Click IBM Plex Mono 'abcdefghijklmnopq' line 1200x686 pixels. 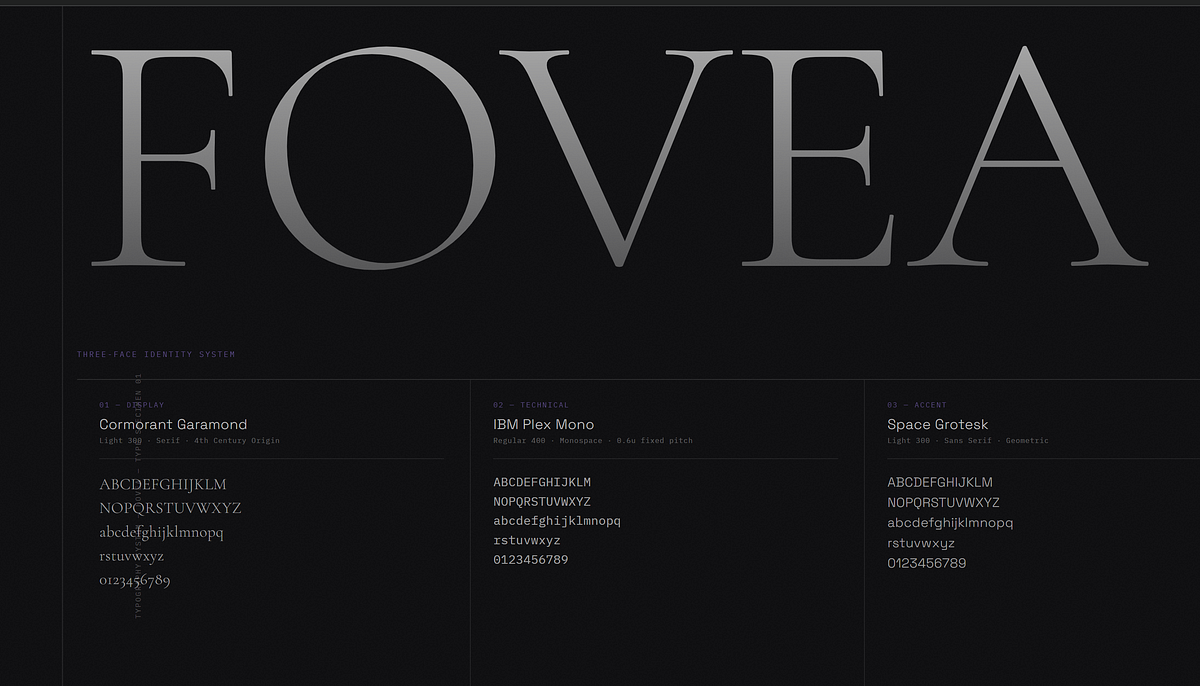557,521
